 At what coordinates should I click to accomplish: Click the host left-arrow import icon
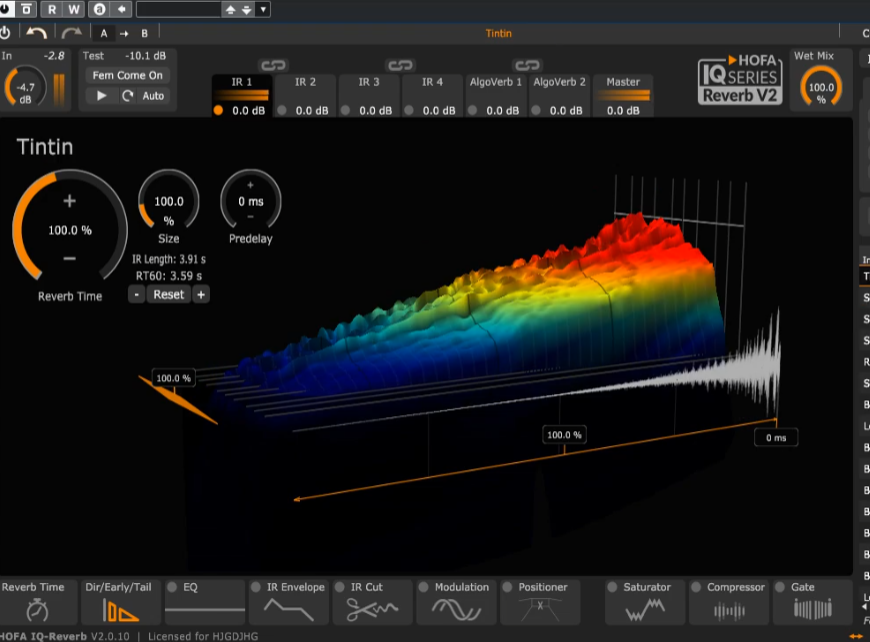pyautogui.click(x=121, y=9)
